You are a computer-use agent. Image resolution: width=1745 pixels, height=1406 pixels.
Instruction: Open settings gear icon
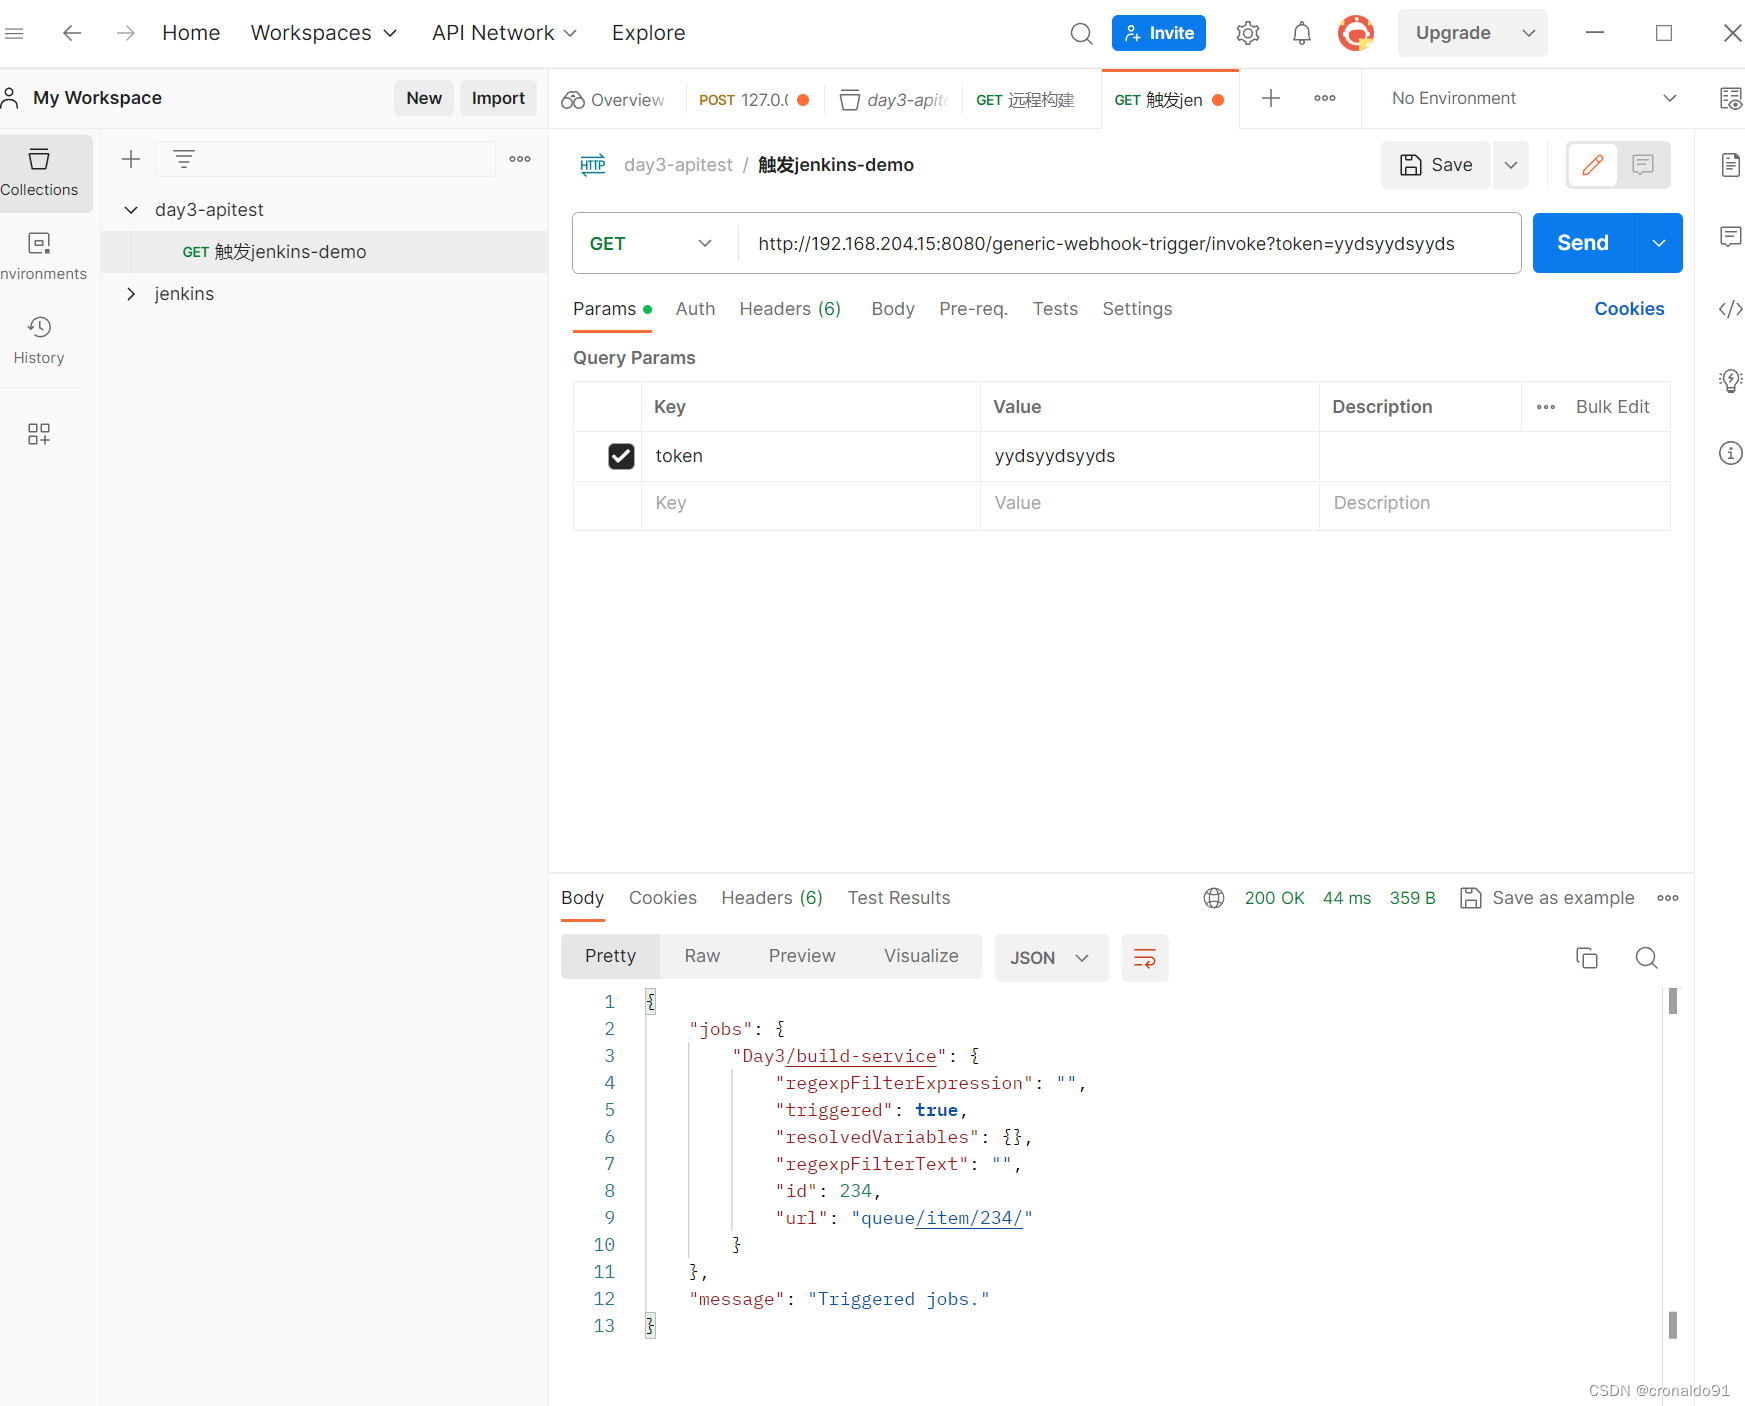coord(1248,33)
